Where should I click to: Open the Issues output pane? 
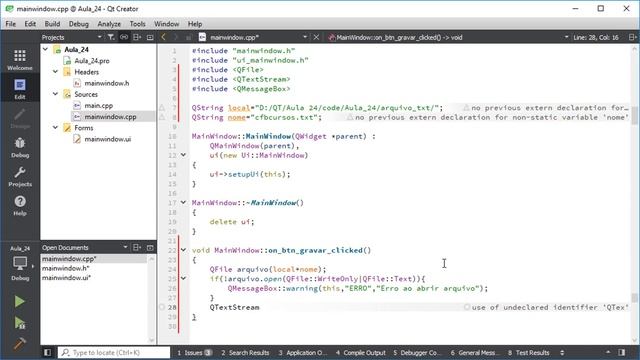point(194,352)
